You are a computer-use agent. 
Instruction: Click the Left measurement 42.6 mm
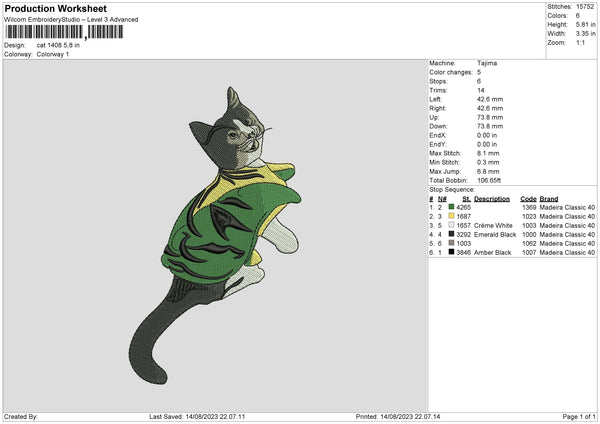coord(490,99)
